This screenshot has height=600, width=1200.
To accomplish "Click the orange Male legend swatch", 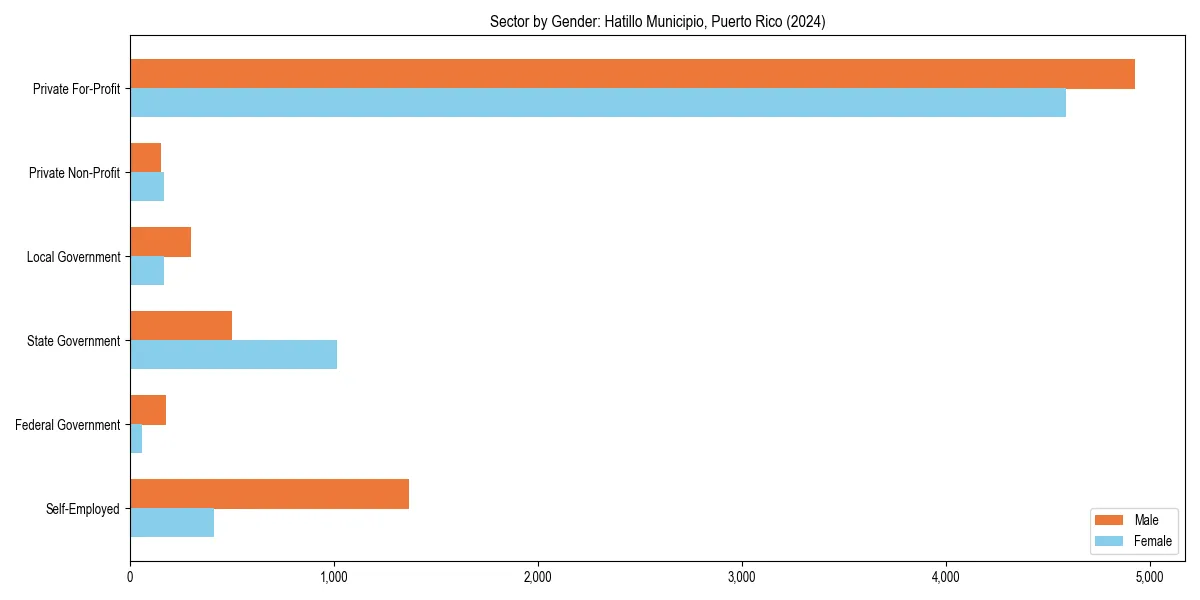I will 1110,520.
